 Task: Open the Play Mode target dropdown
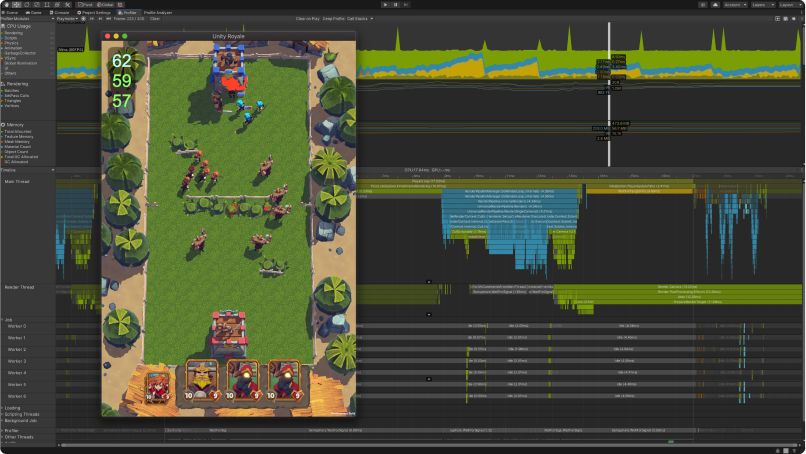click(68, 18)
